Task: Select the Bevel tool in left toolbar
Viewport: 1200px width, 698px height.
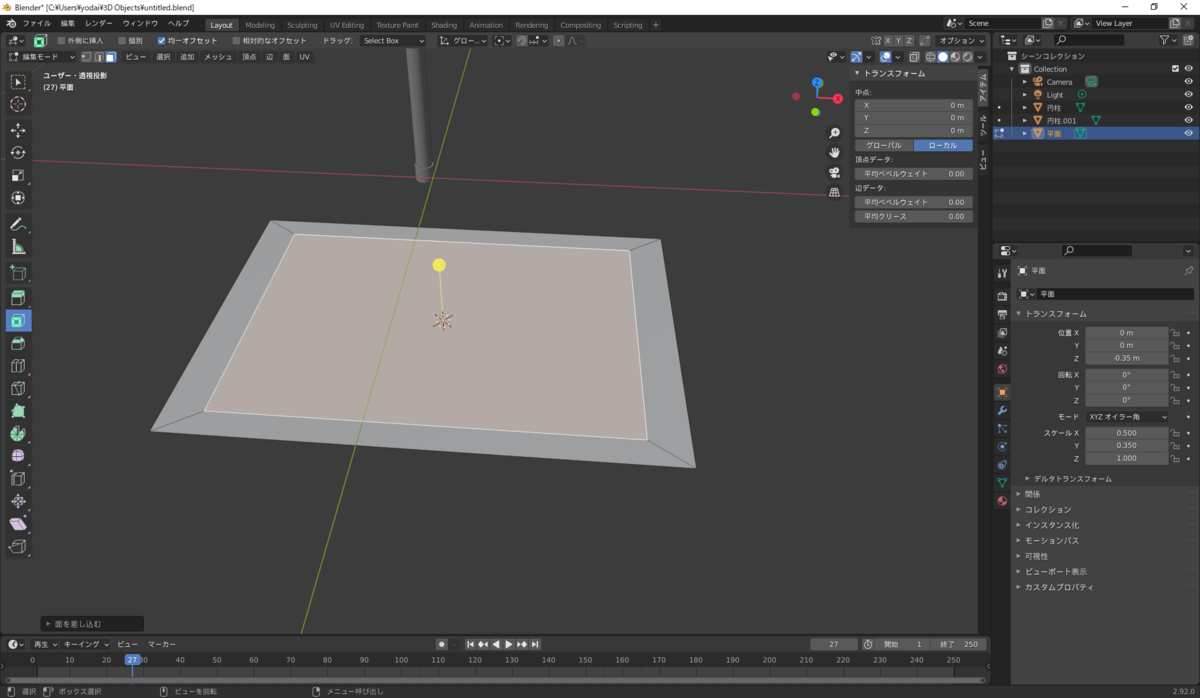Action: 18,344
